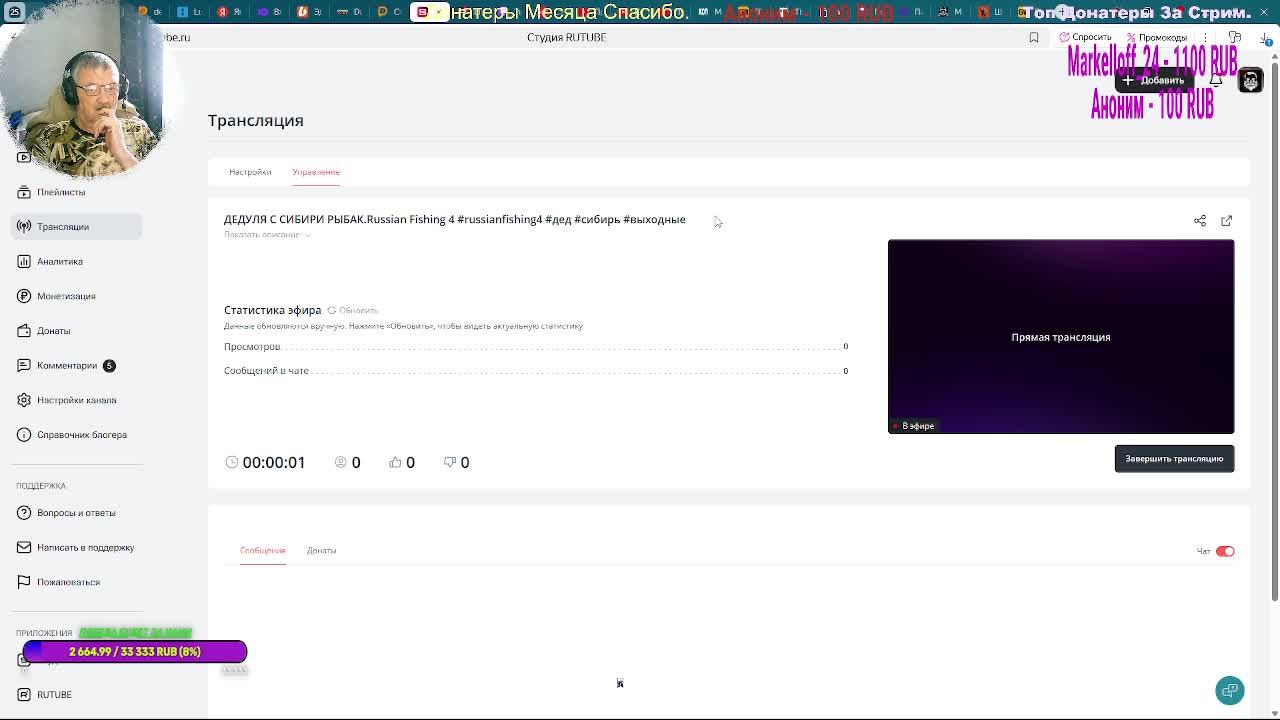
Task: Open Промокоды in the browser toolbar
Action: [x=1156, y=38]
